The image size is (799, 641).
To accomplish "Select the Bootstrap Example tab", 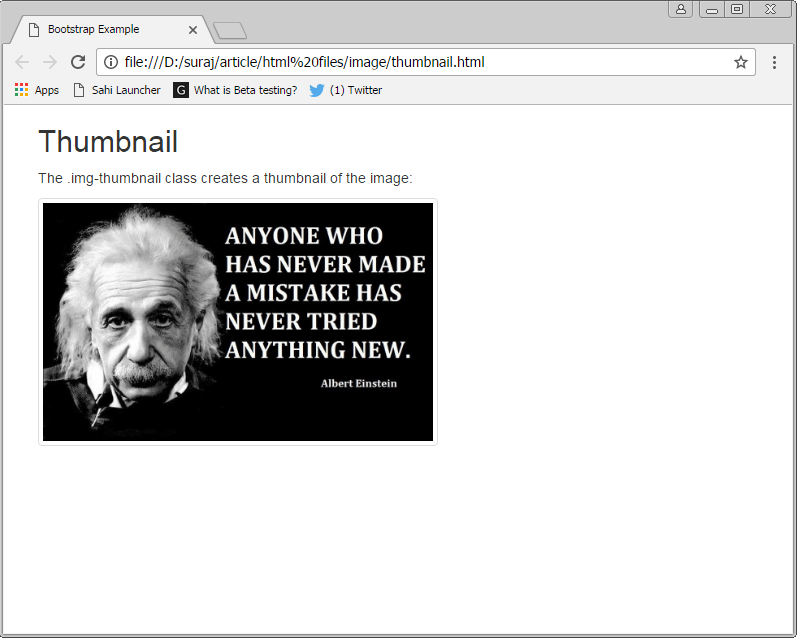I will click(x=110, y=30).
